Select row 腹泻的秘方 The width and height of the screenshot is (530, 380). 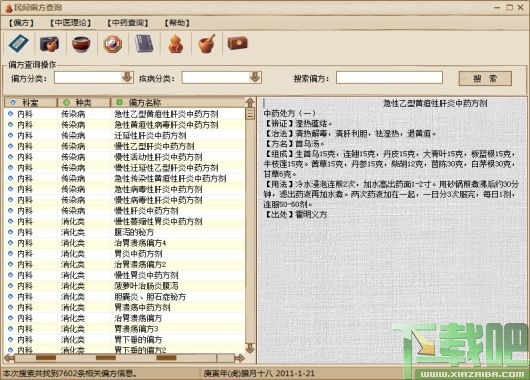pos(124,232)
